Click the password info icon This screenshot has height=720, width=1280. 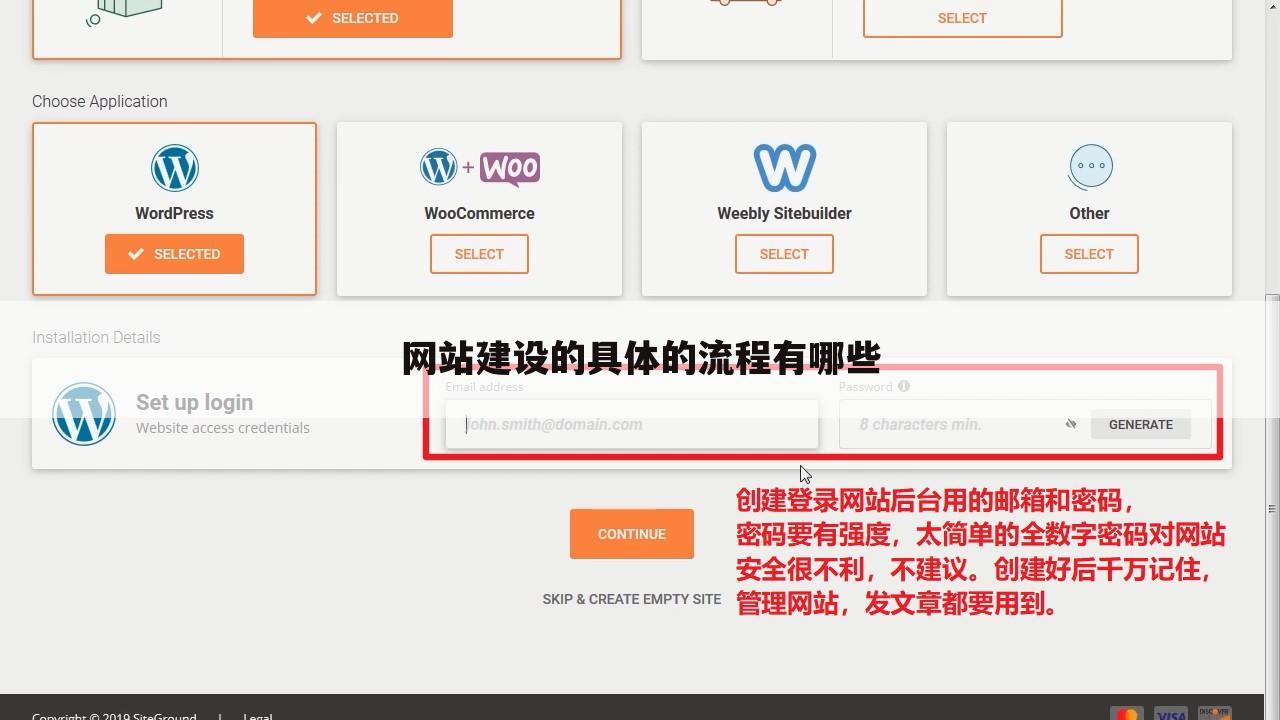(904, 386)
